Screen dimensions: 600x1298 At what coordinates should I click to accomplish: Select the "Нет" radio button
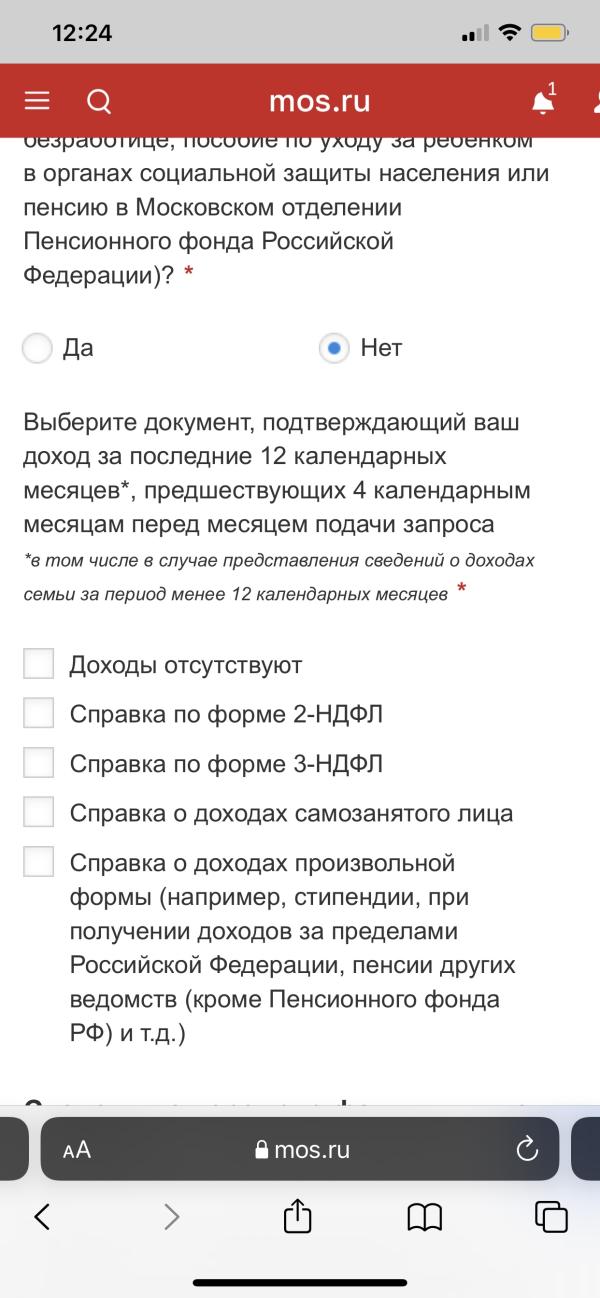(334, 348)
